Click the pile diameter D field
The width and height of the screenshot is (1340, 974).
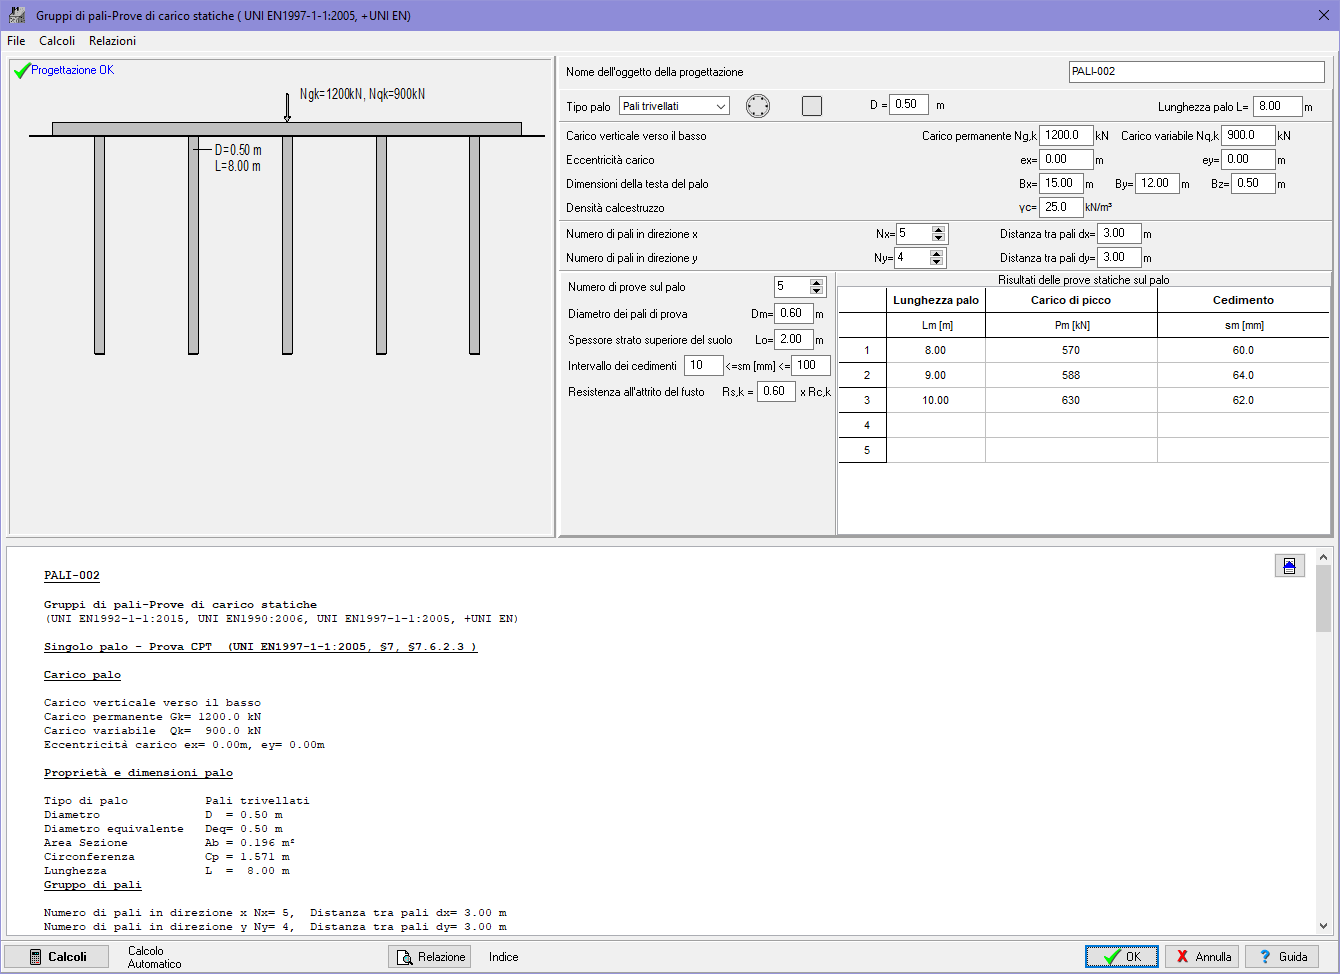(x=910, y=104)
